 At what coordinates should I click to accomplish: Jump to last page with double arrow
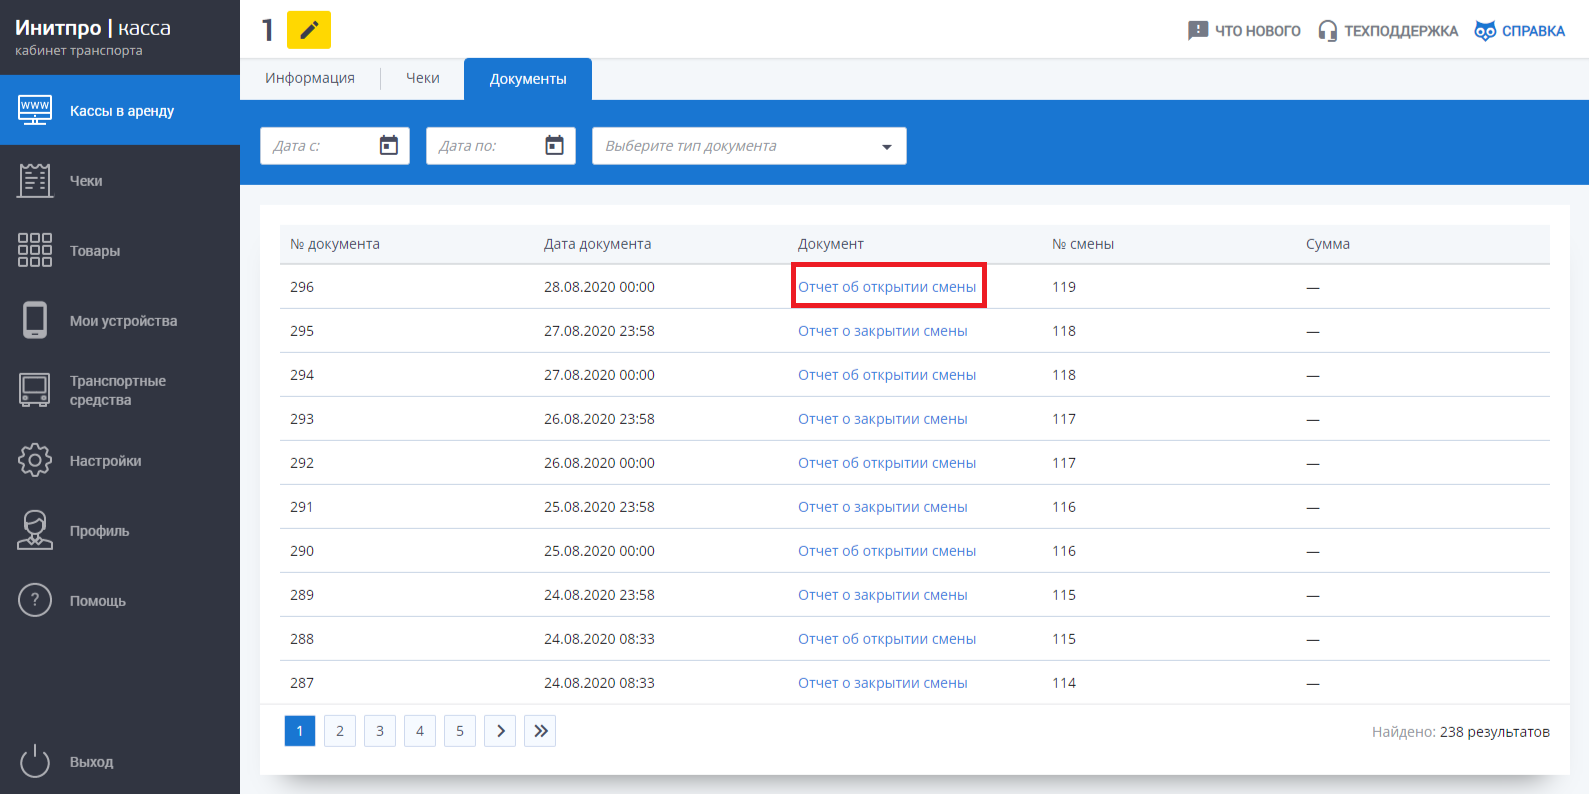(x=540, y=731)
